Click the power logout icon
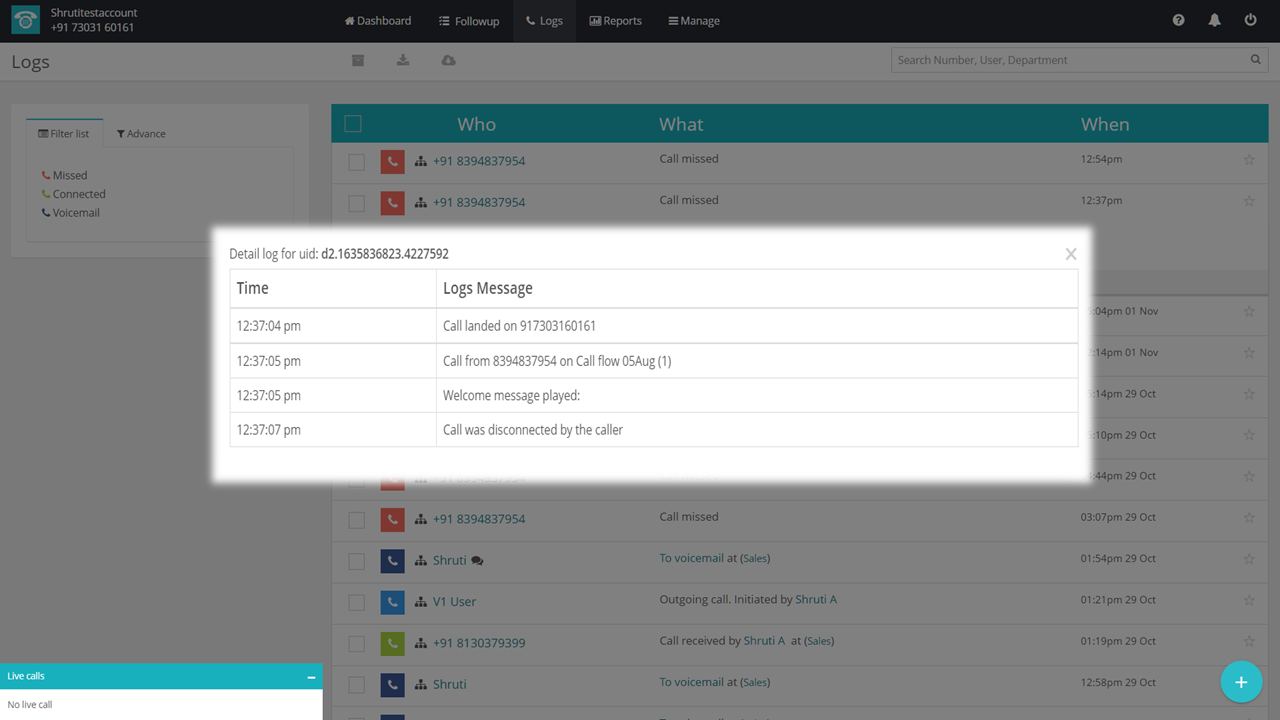 click(x=1250, y=20)
